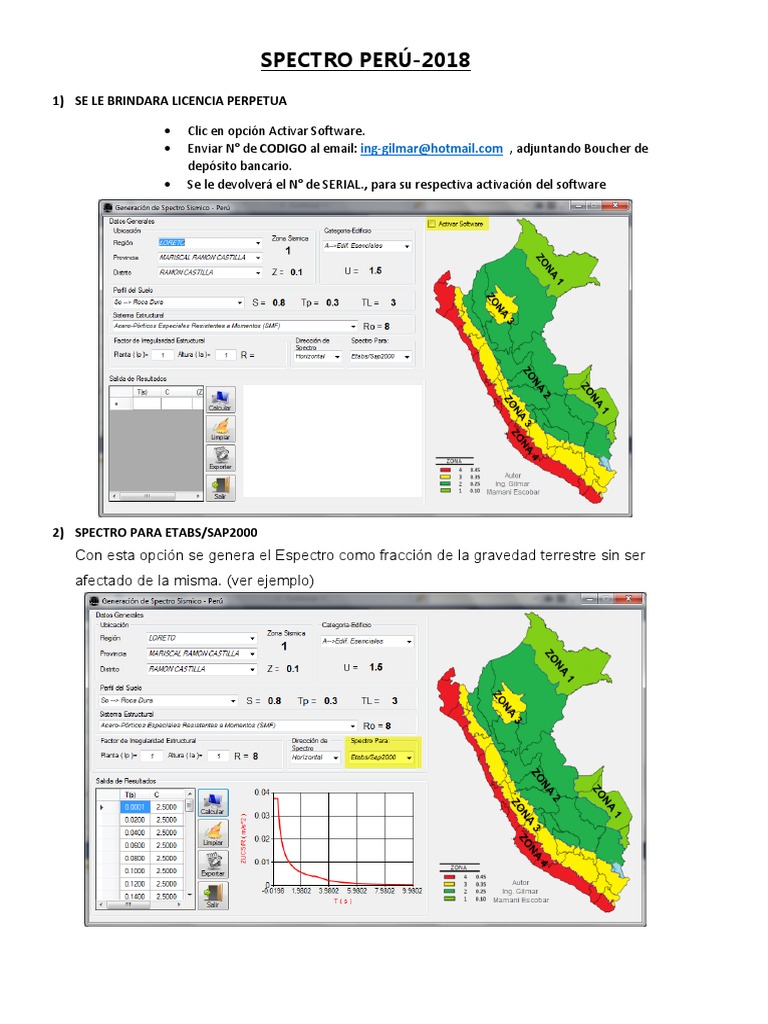Click SPECTRO PERÚ-2018 document title
Image resolution: width=768 pixels, height=1024 pixels.
365,59
